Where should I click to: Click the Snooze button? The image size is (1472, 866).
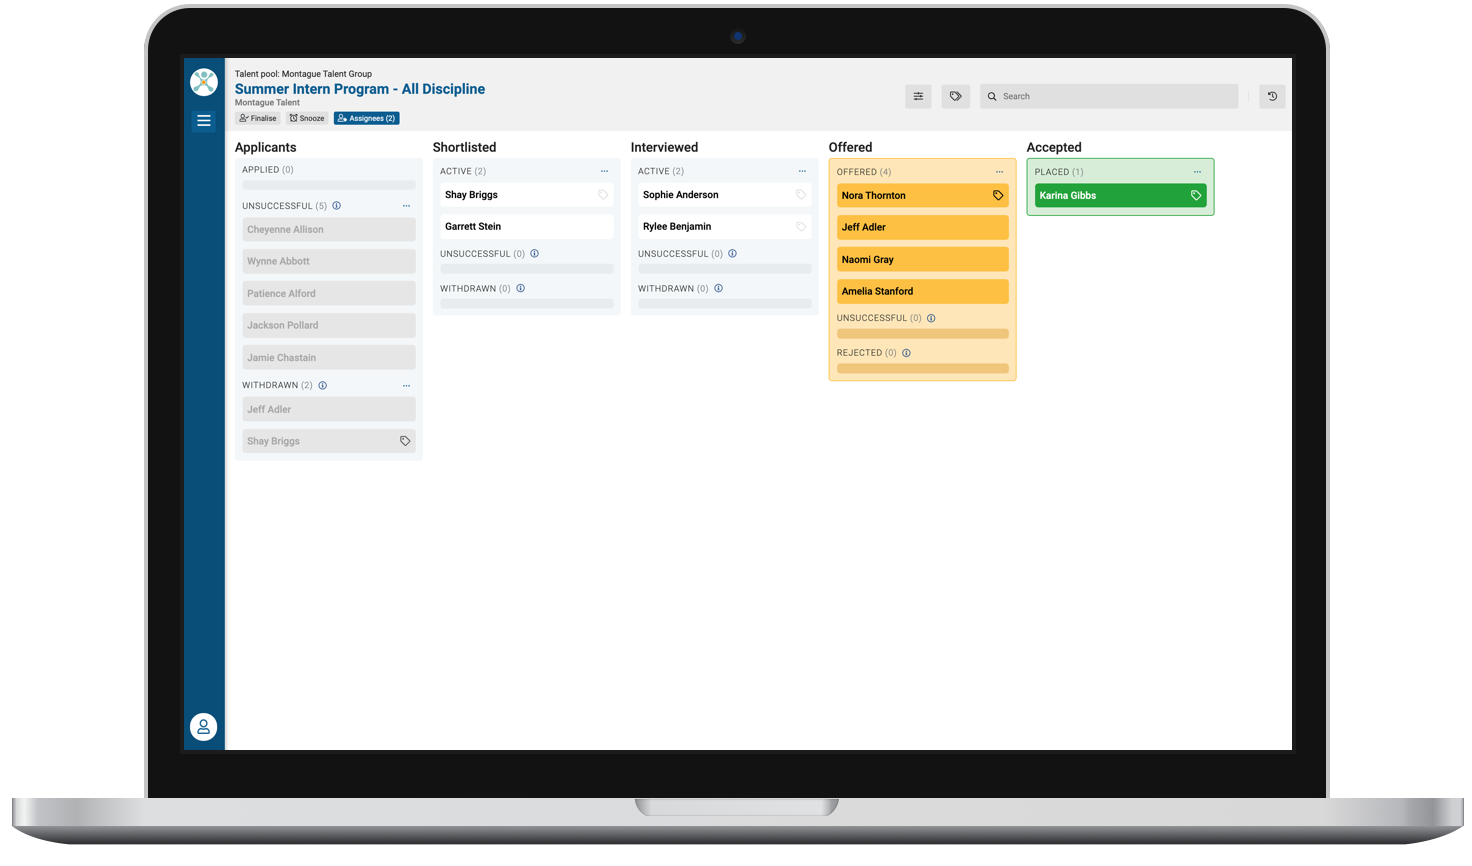pyautogui.click(x=307, y=118)
